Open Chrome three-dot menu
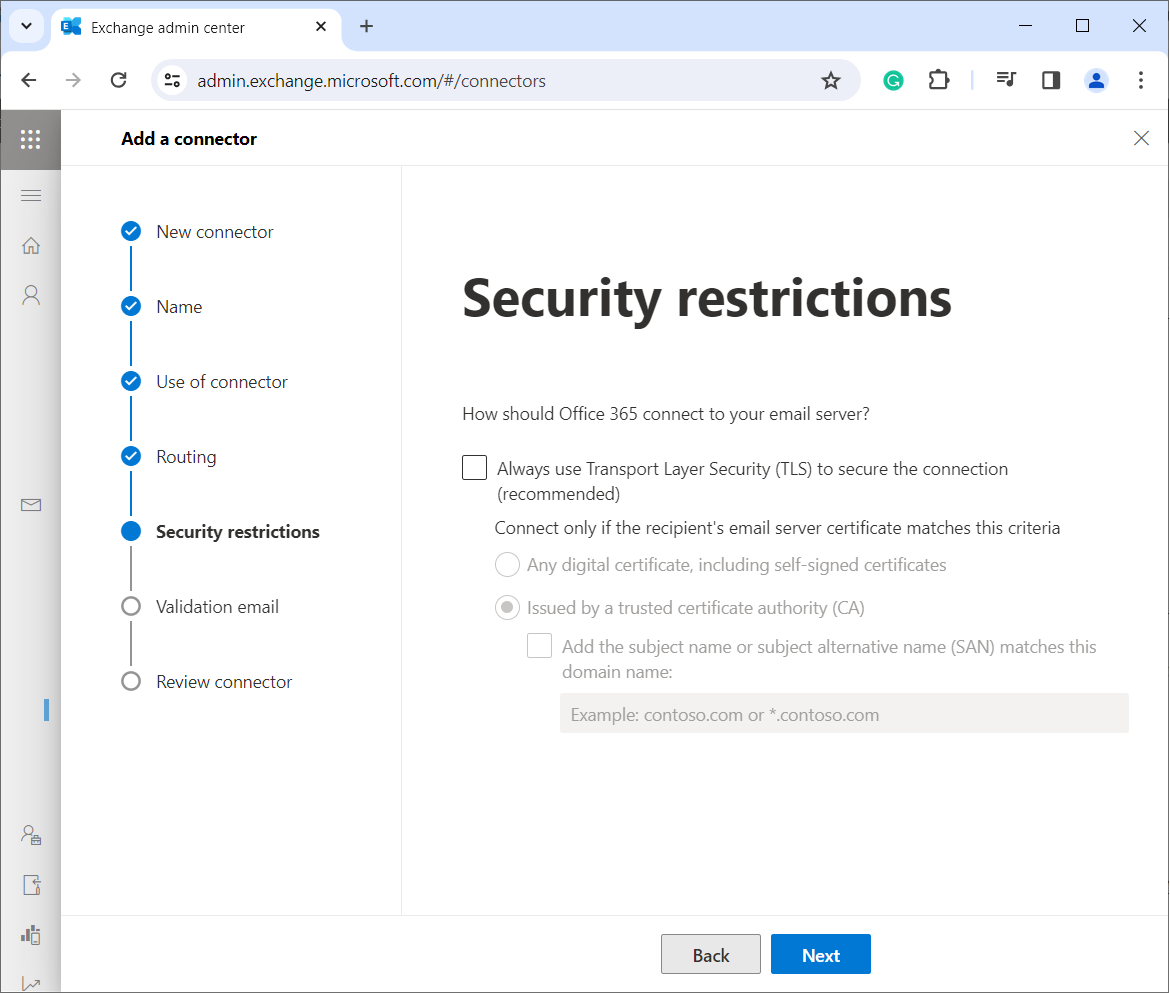 (1141, 81)
